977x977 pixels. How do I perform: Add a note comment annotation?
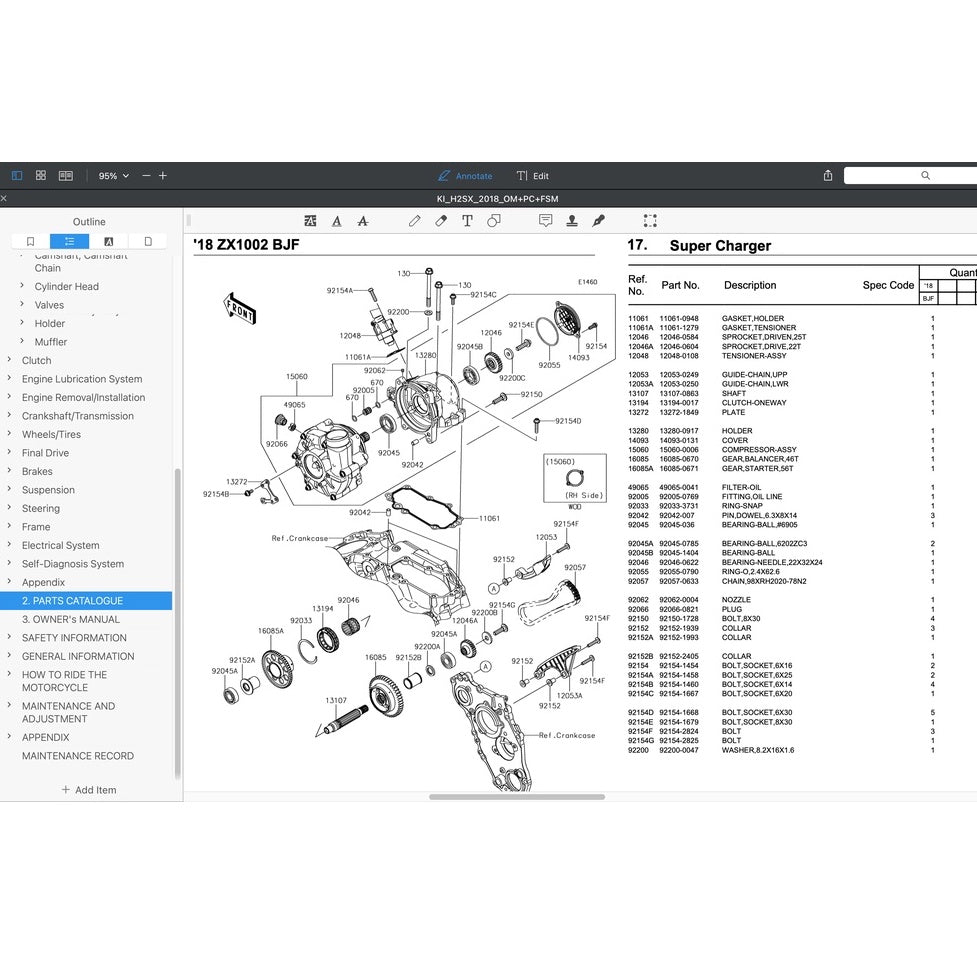pyautogui.click(x=546, y=223)
